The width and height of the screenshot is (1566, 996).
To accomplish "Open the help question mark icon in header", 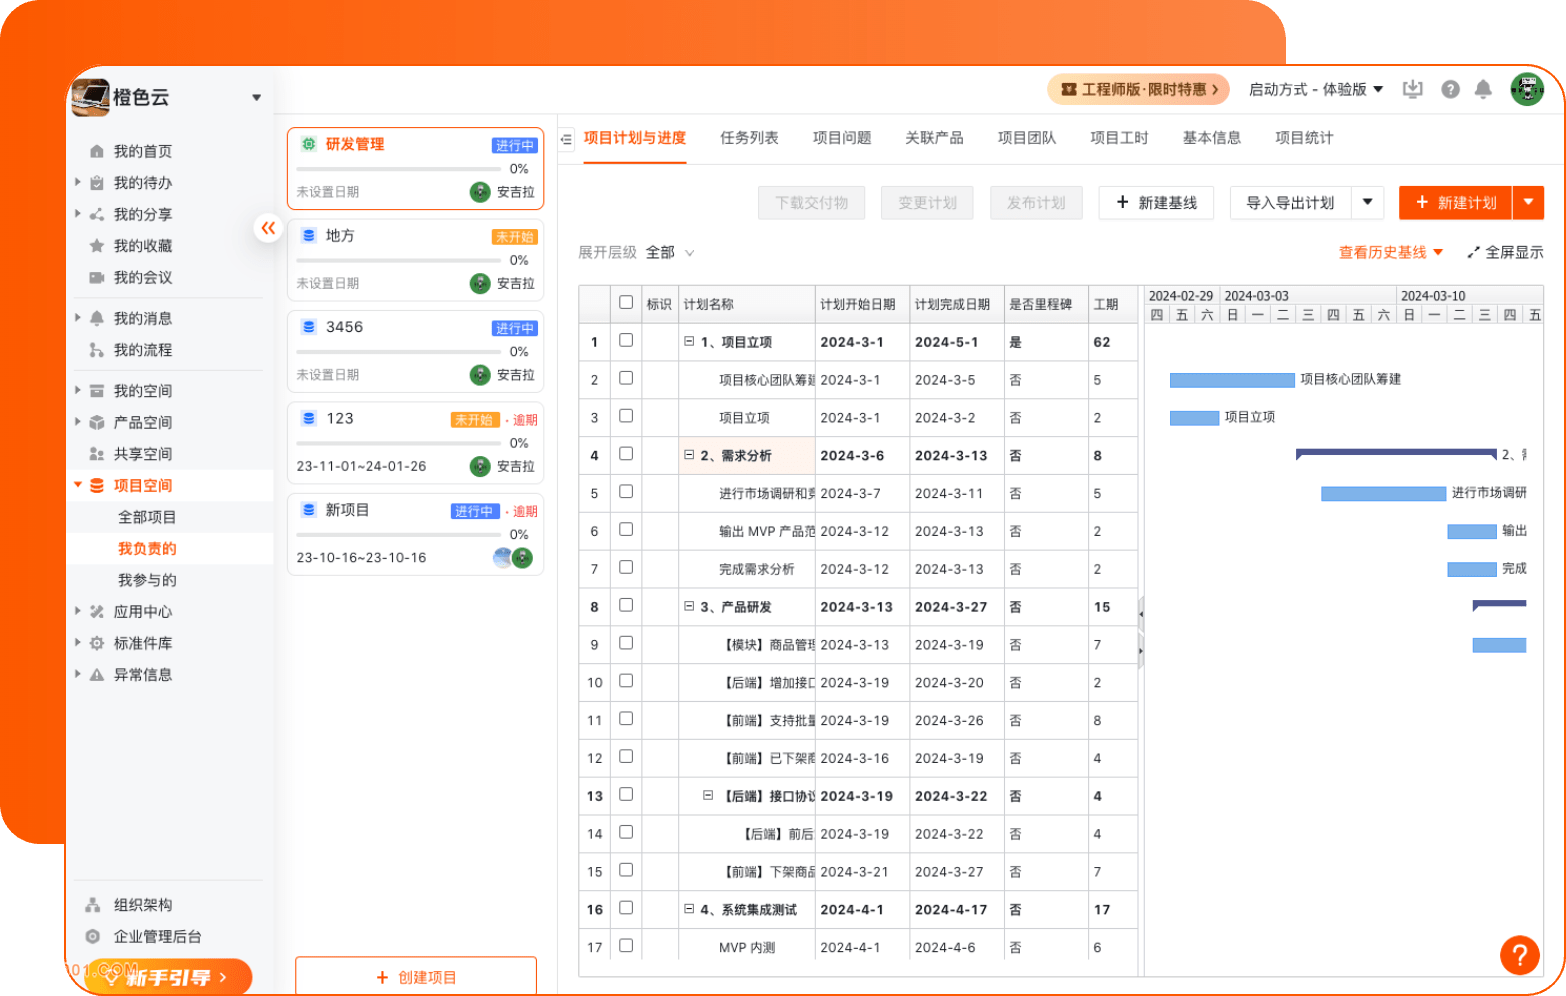I will click(1450, 90).
